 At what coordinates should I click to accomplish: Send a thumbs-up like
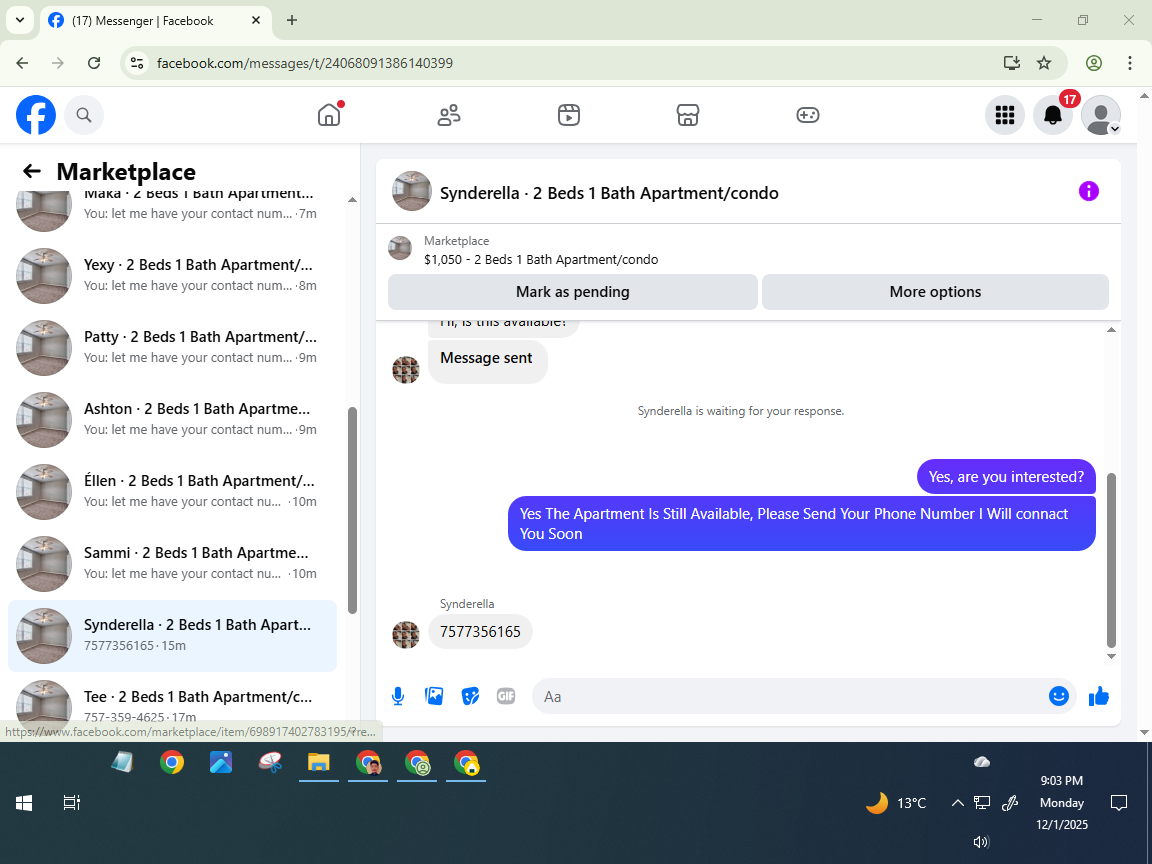coord(1098,696)
